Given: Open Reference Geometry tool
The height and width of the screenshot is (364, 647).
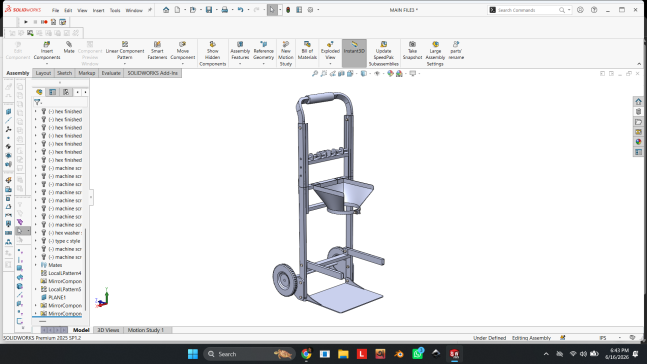Looking at the screenshot, I should tap(264, 50).
